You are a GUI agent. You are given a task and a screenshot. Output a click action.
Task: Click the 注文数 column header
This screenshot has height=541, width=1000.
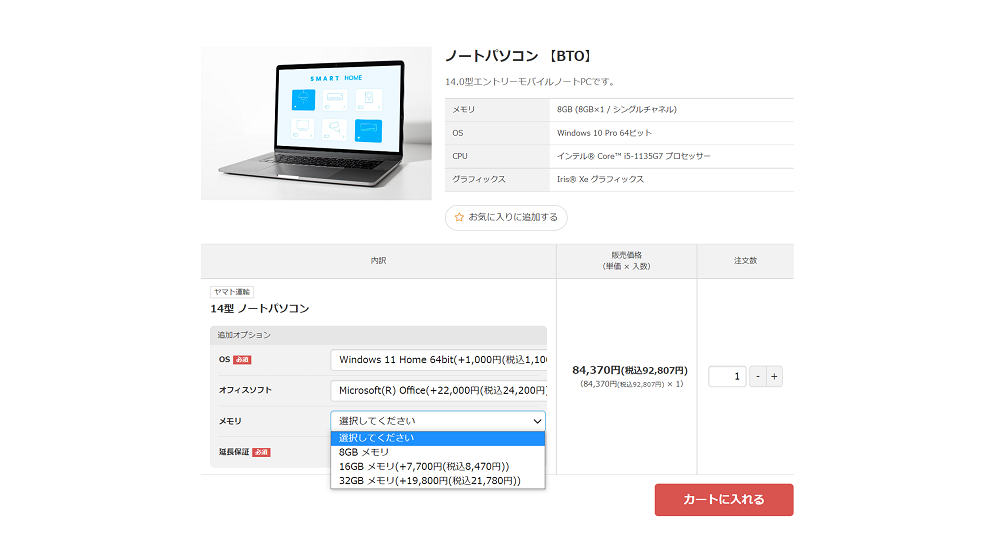(745, 261)
